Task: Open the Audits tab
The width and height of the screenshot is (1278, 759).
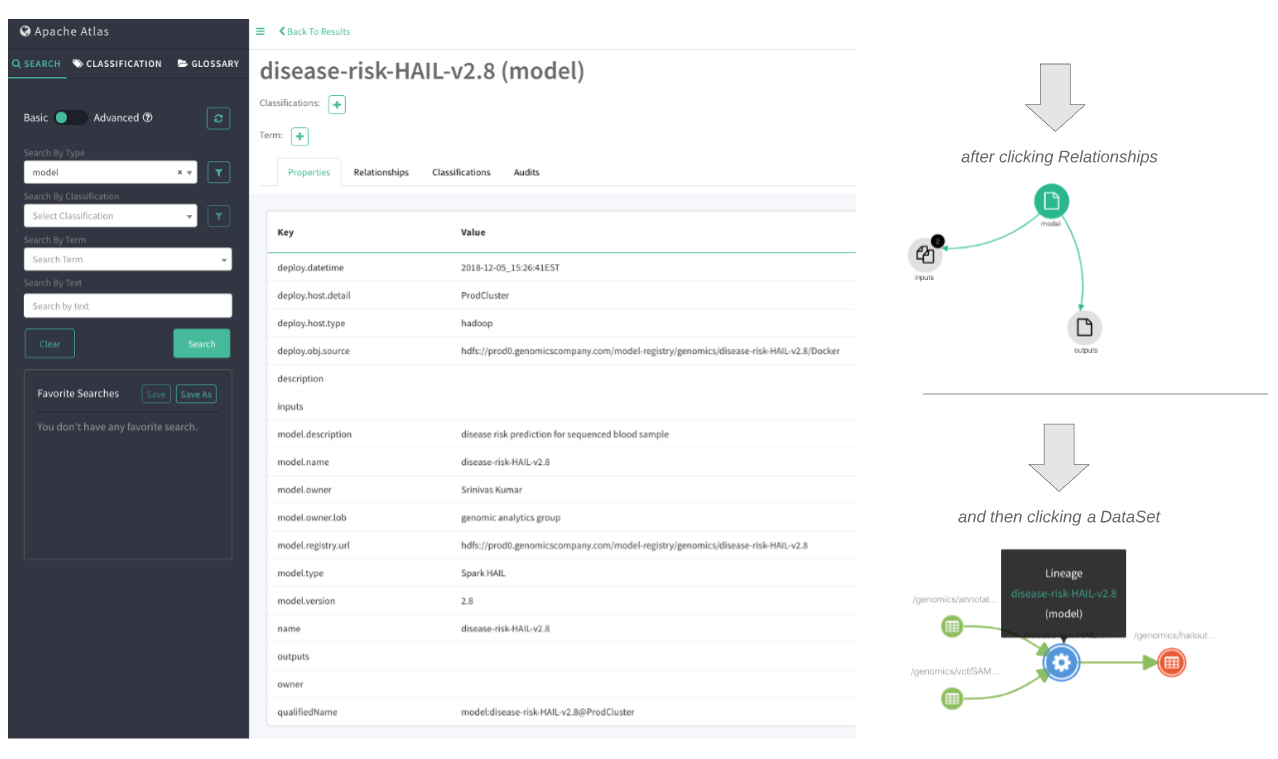Action: tap(526, 171)
